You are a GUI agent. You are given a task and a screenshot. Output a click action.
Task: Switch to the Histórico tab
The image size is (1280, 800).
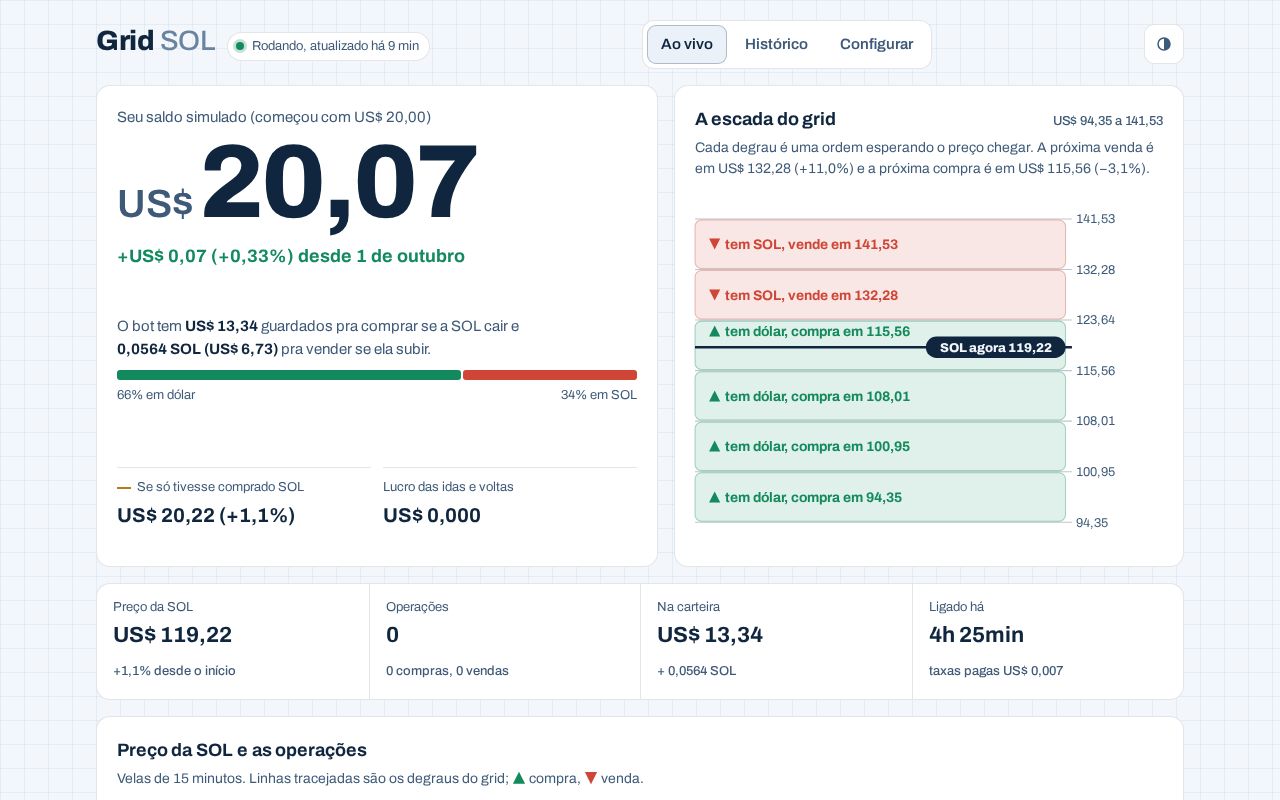pyautogui.click(x=776, y=44)
